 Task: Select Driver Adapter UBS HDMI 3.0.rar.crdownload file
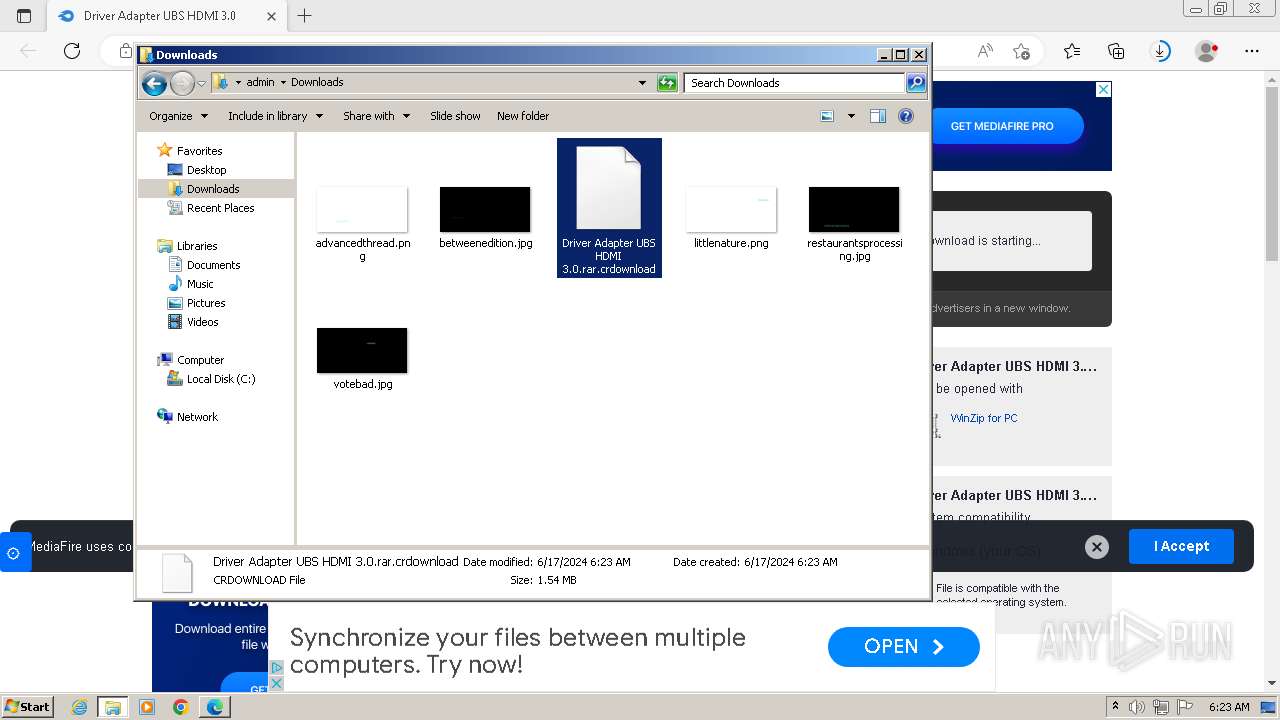coord(609,208)
